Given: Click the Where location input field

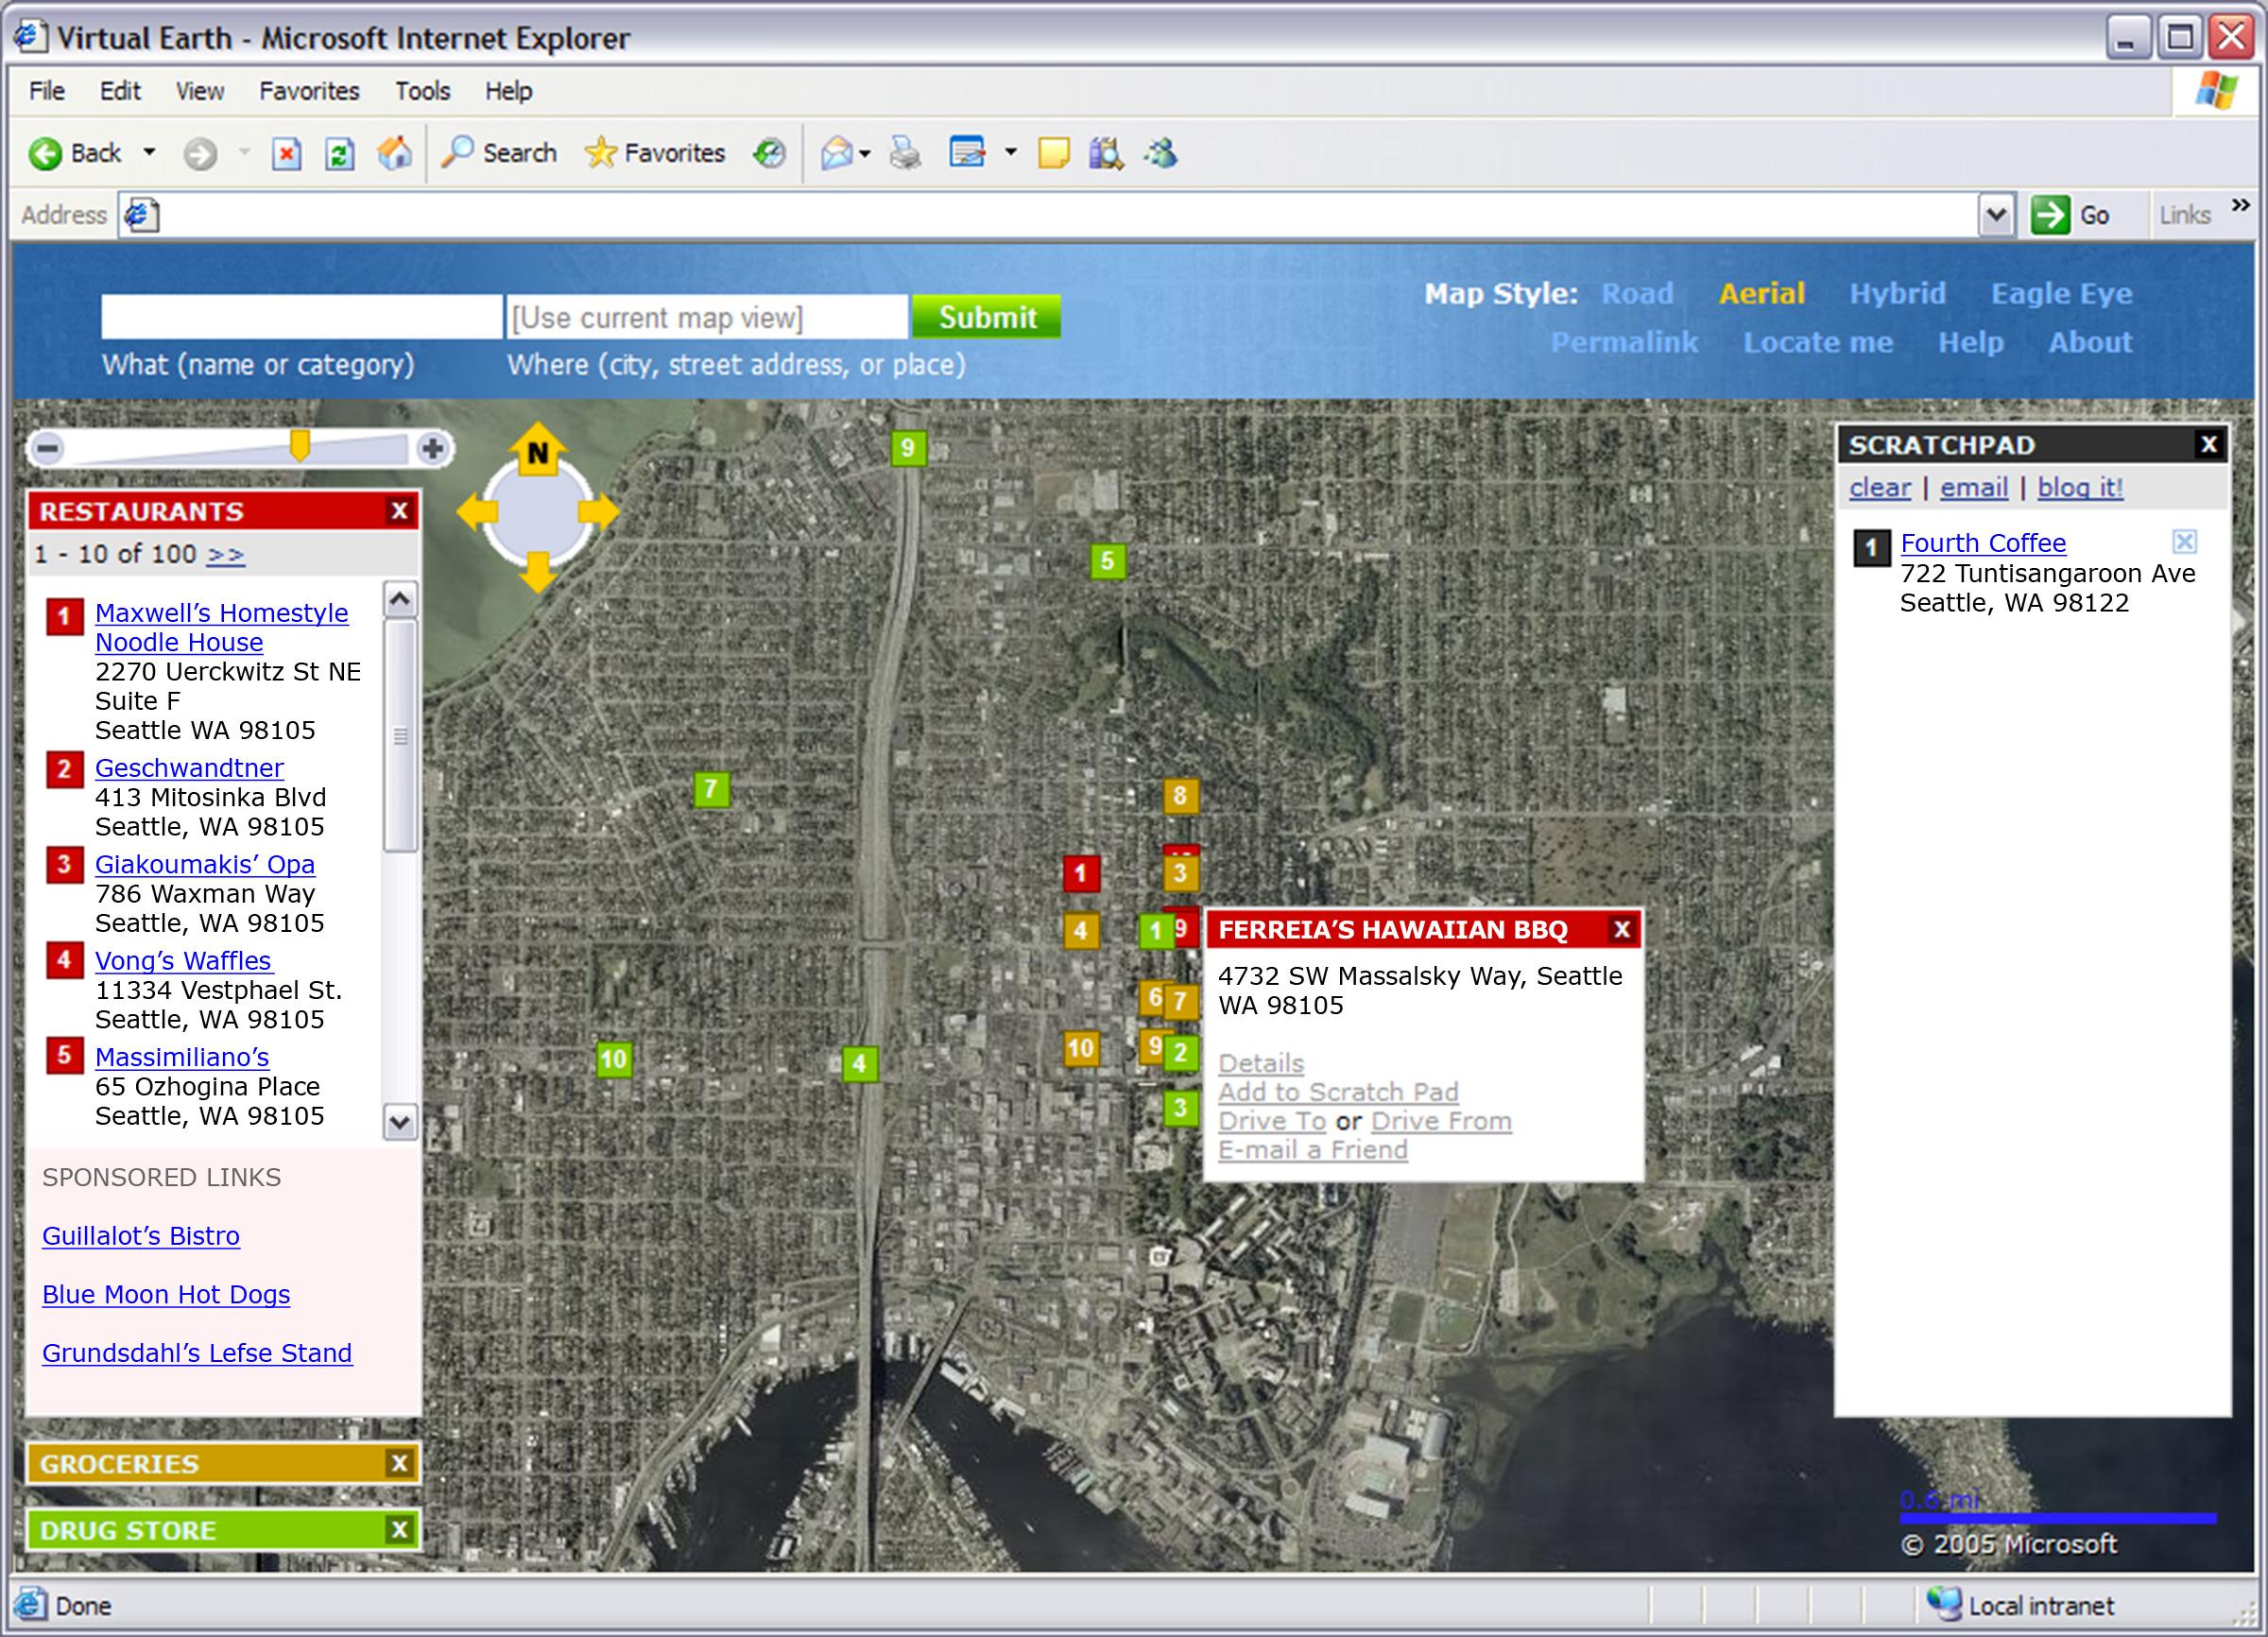Looking at the screenshot, I should pyautogui.click(x=707, y=317).
